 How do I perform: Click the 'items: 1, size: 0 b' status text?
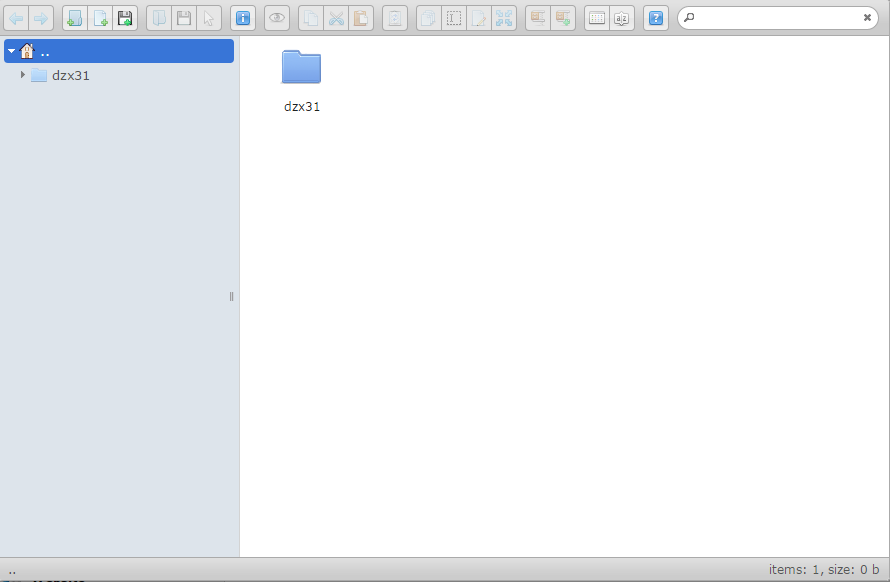click(x=824, y=570)
